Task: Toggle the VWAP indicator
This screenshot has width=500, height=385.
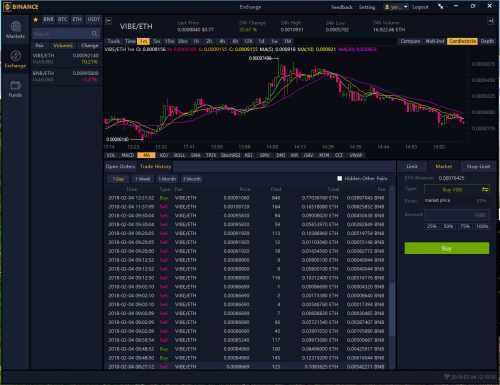Action: (356, 155)
